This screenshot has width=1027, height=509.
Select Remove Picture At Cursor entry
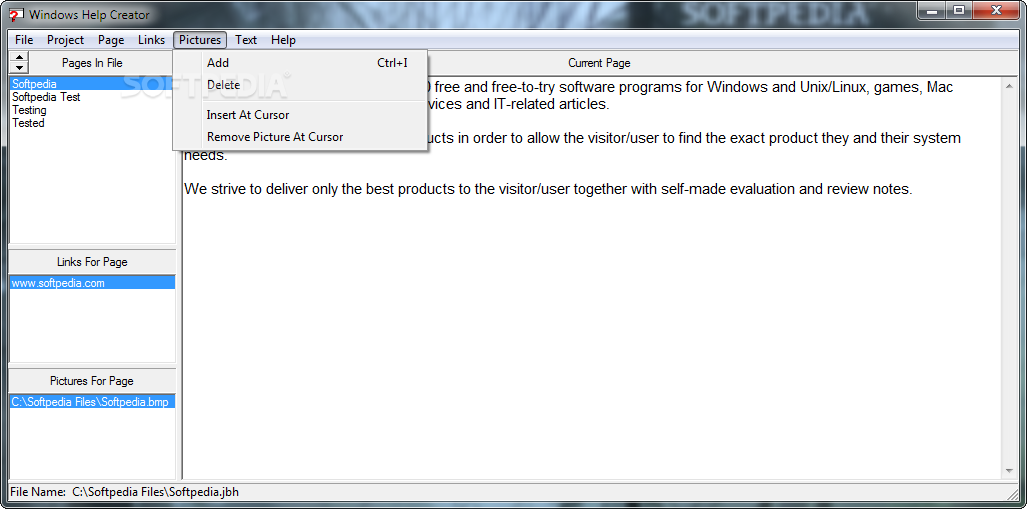pos(300,137)
